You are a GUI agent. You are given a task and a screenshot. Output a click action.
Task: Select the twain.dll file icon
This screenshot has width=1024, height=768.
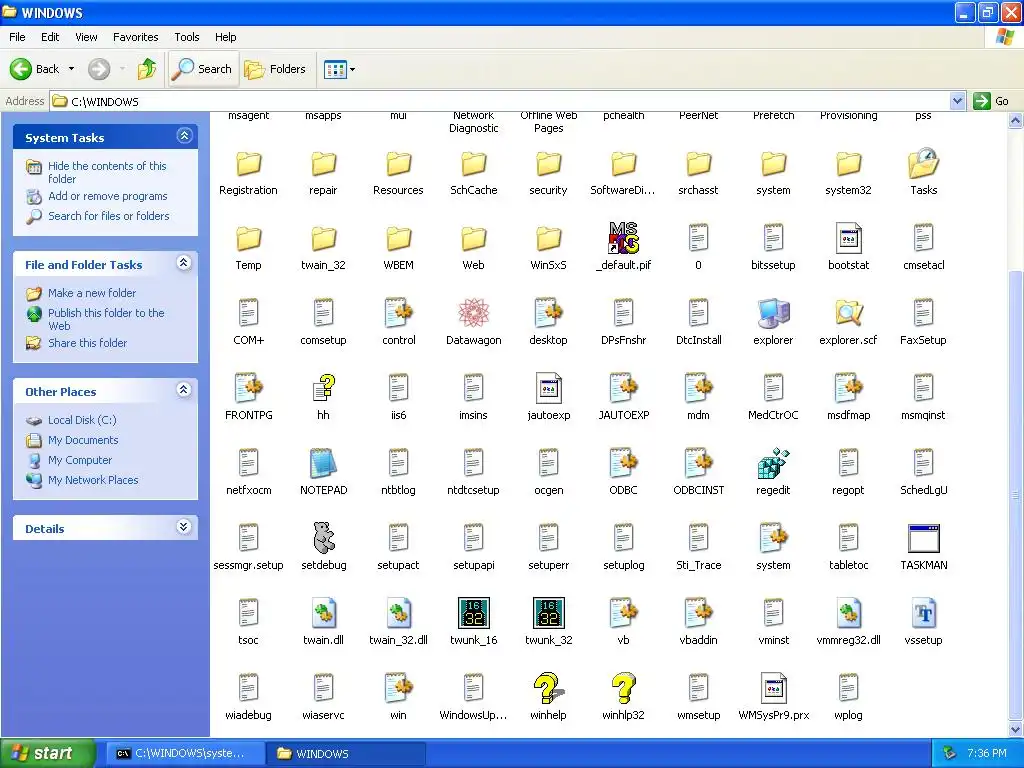coord(323,613)
